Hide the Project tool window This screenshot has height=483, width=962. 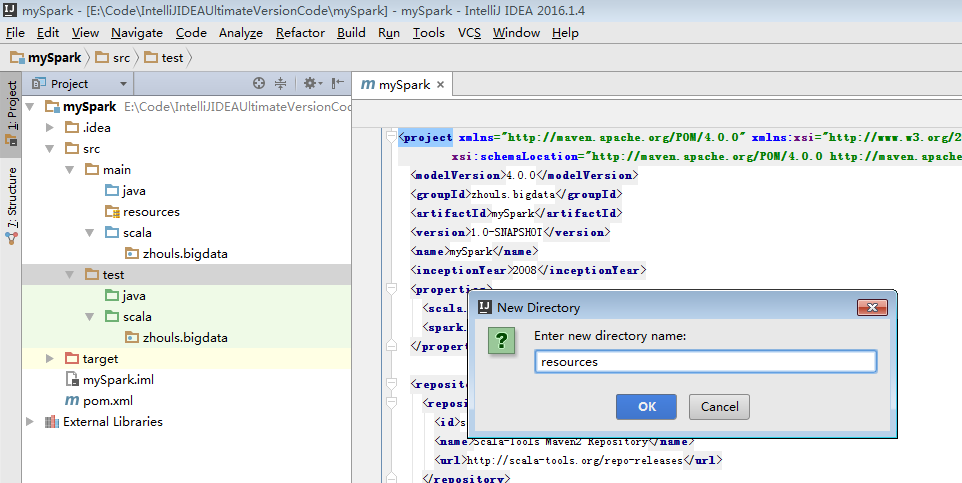click(x=337, y=83)
